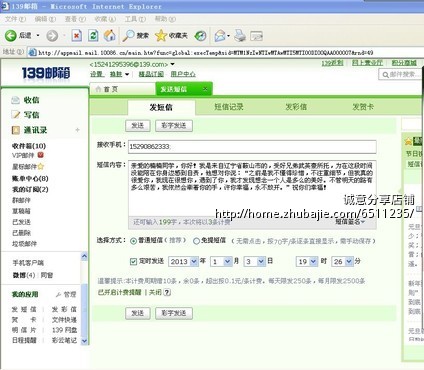This screenshot has width=424, height=370.
Task: Switch to the 发彩信 tab
Action: tap(296, 107)
